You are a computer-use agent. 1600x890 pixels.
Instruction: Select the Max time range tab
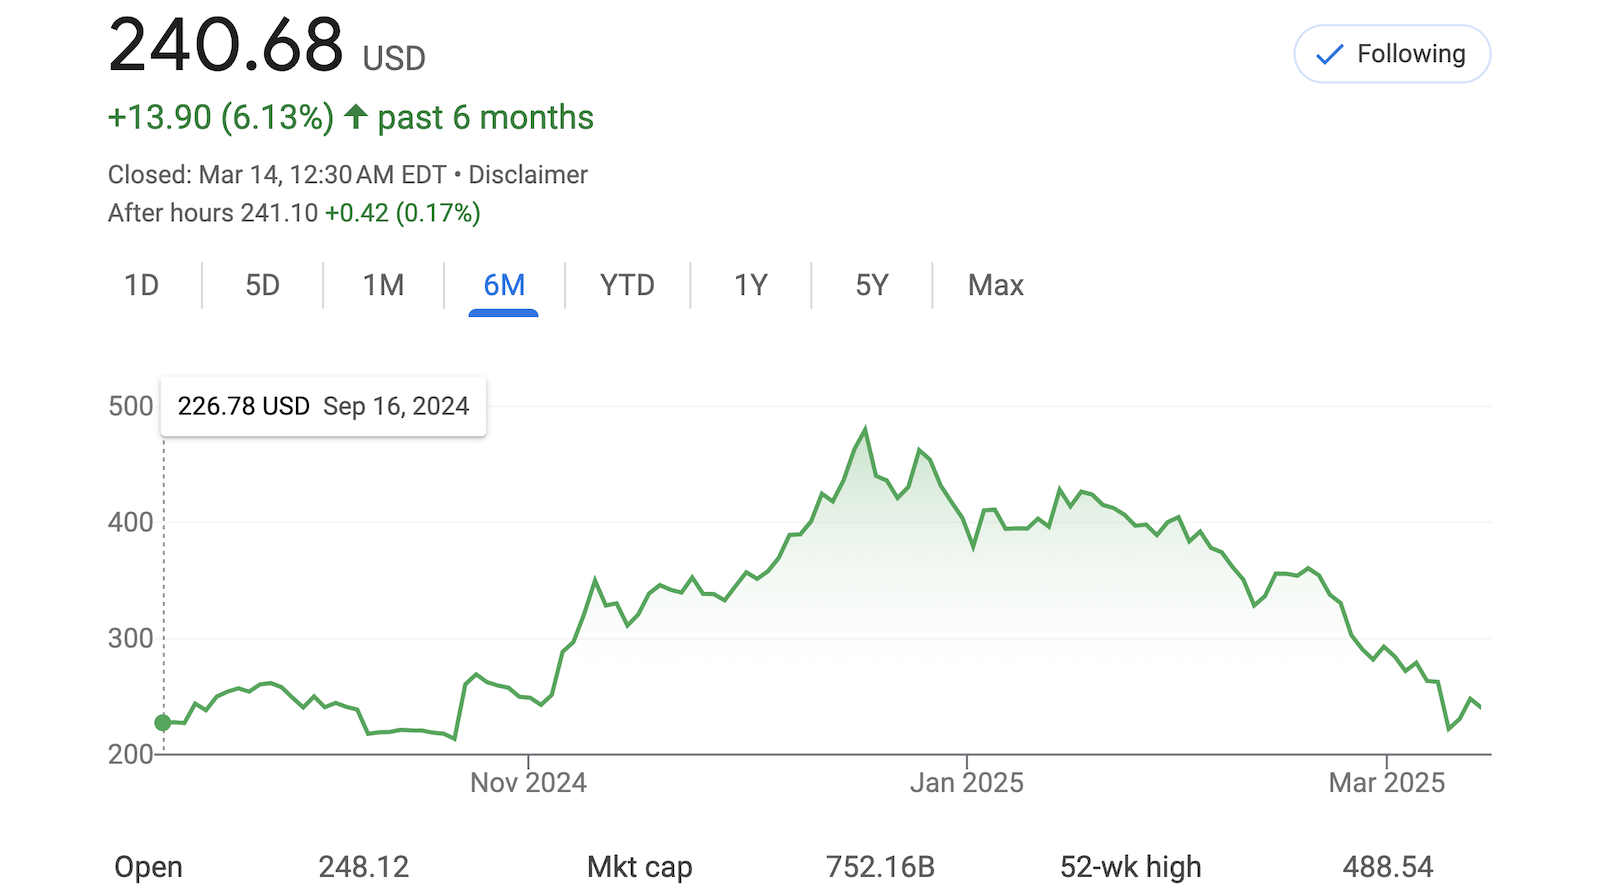[995, 285]
